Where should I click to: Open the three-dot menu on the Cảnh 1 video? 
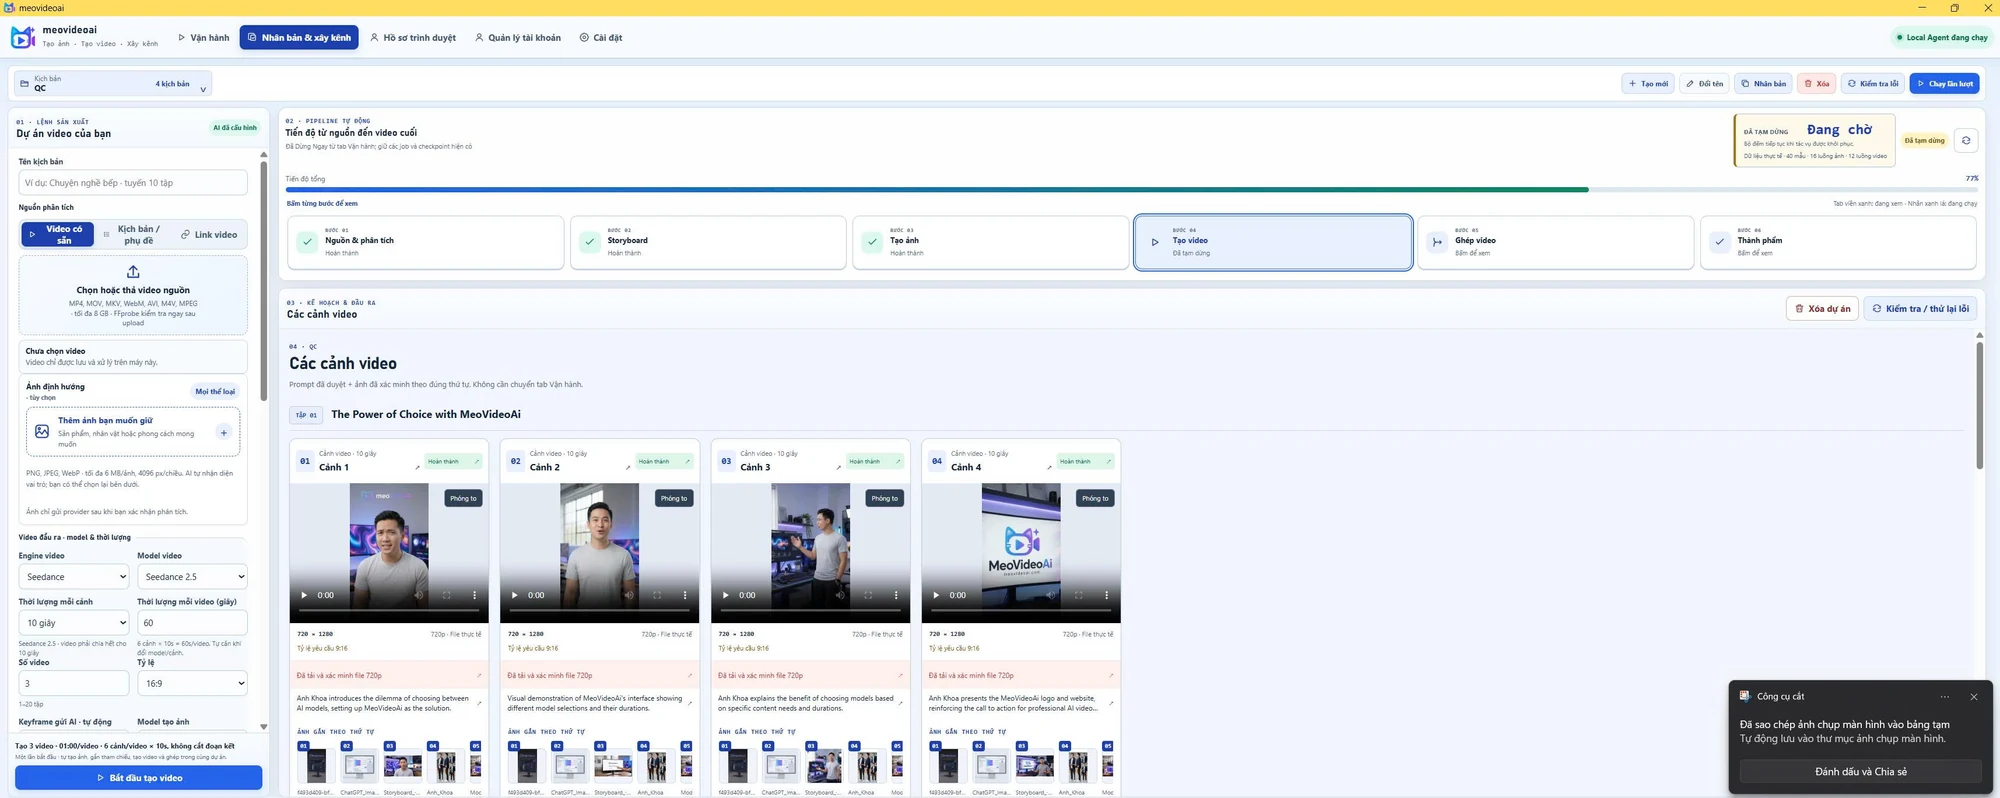pos(475,595)
